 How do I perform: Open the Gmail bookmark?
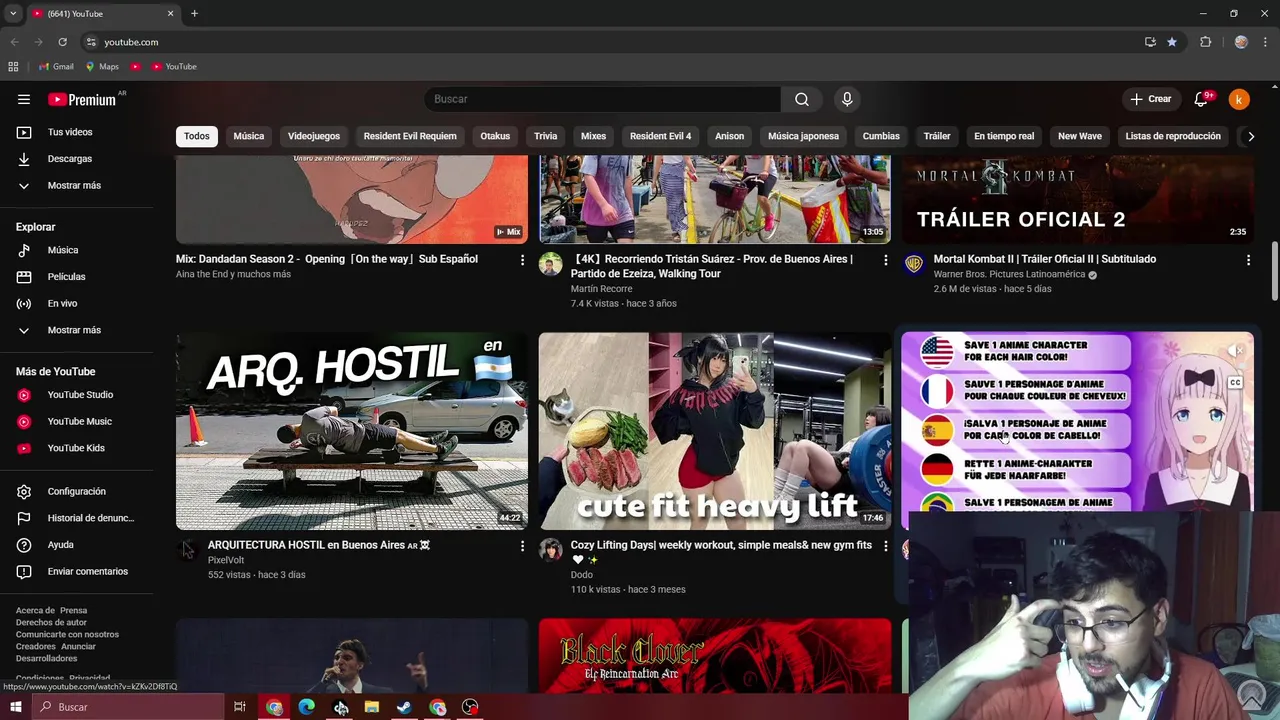click(x=56, y=66)
